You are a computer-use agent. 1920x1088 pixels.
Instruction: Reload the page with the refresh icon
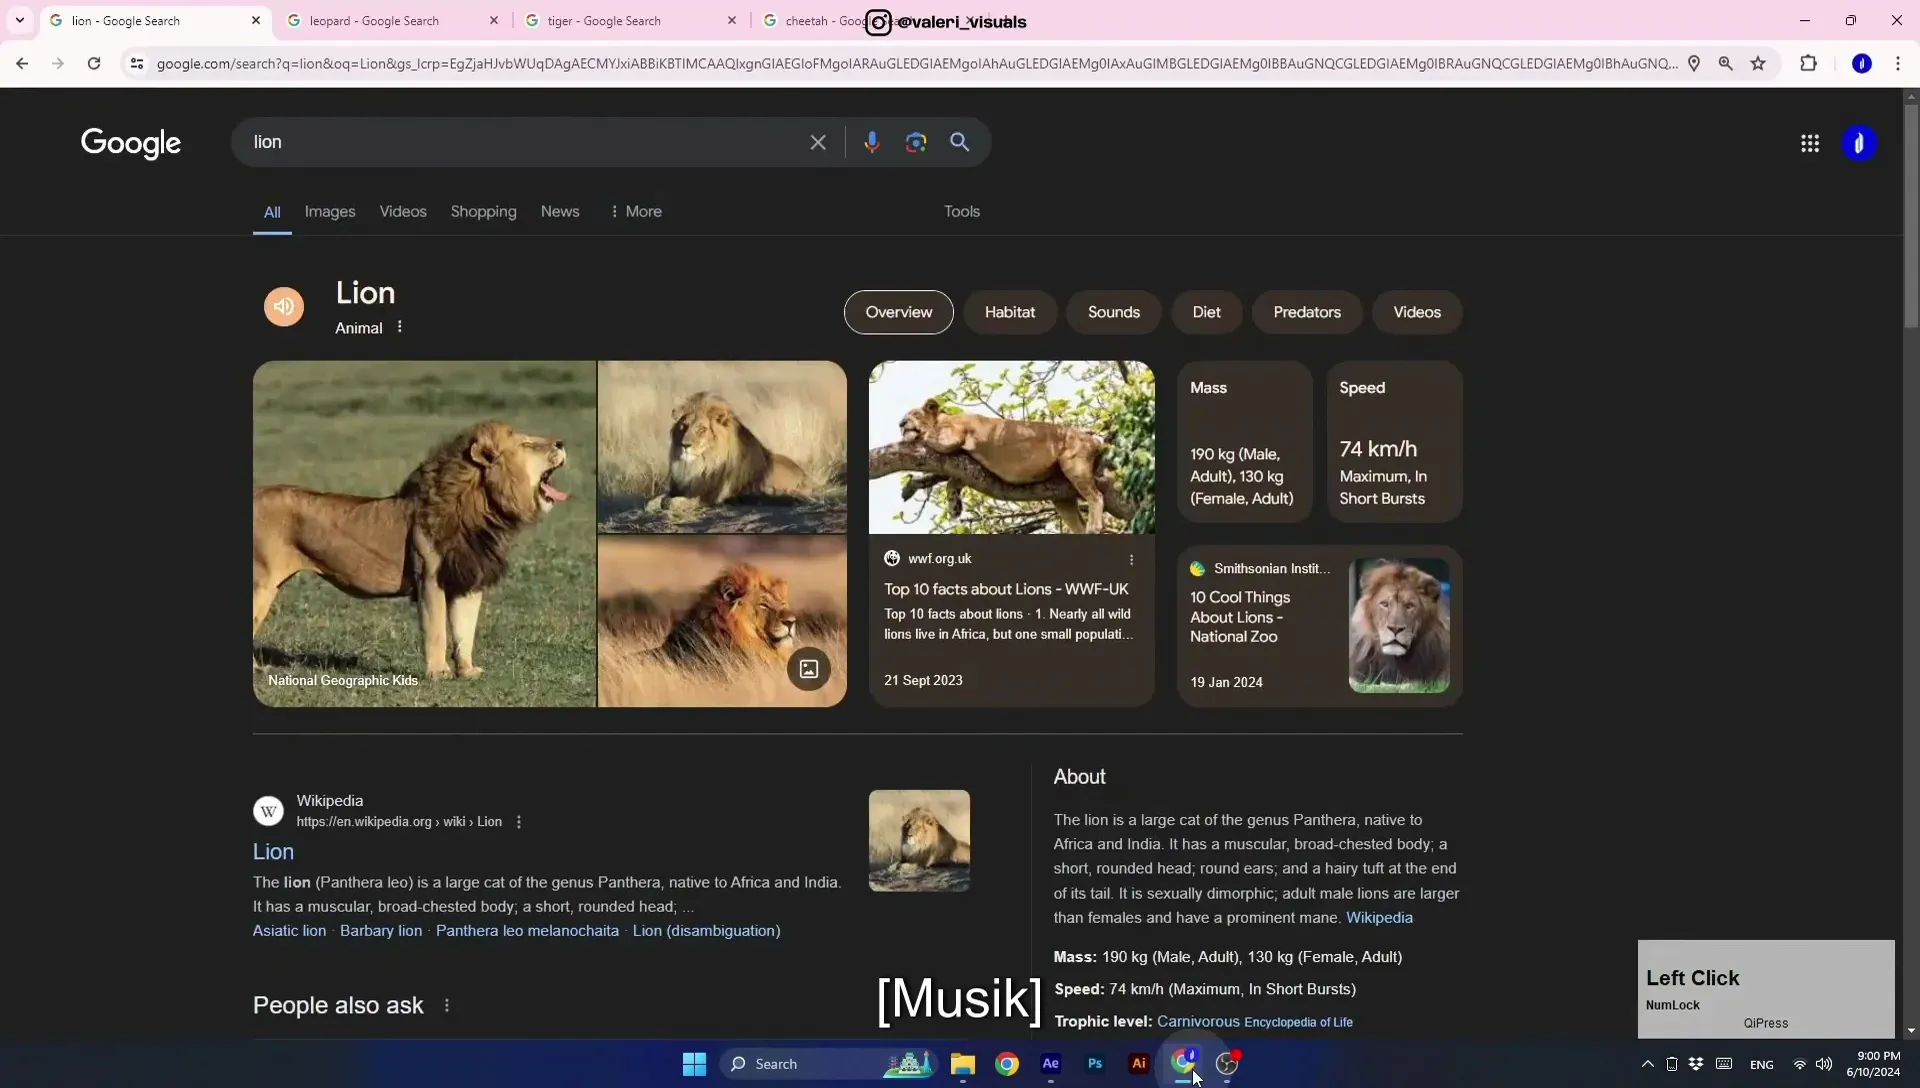[94, 63]
